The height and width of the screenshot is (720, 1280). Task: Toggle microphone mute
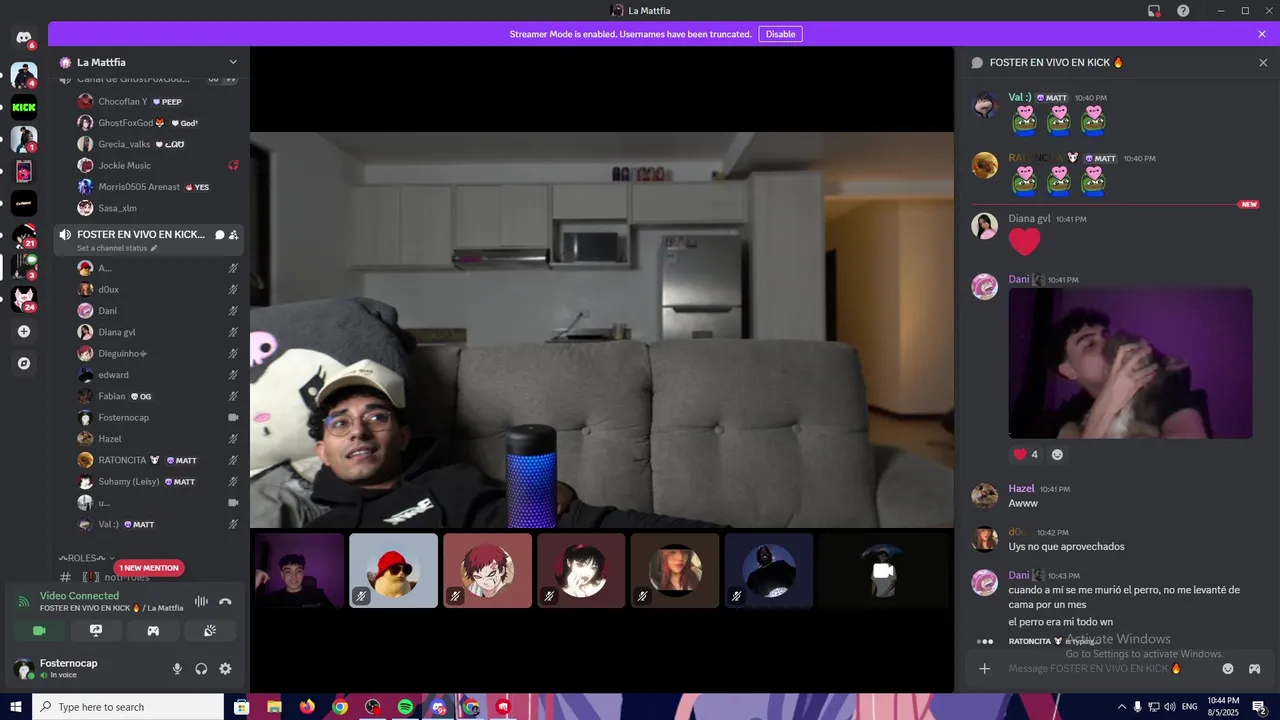point(177,669)
